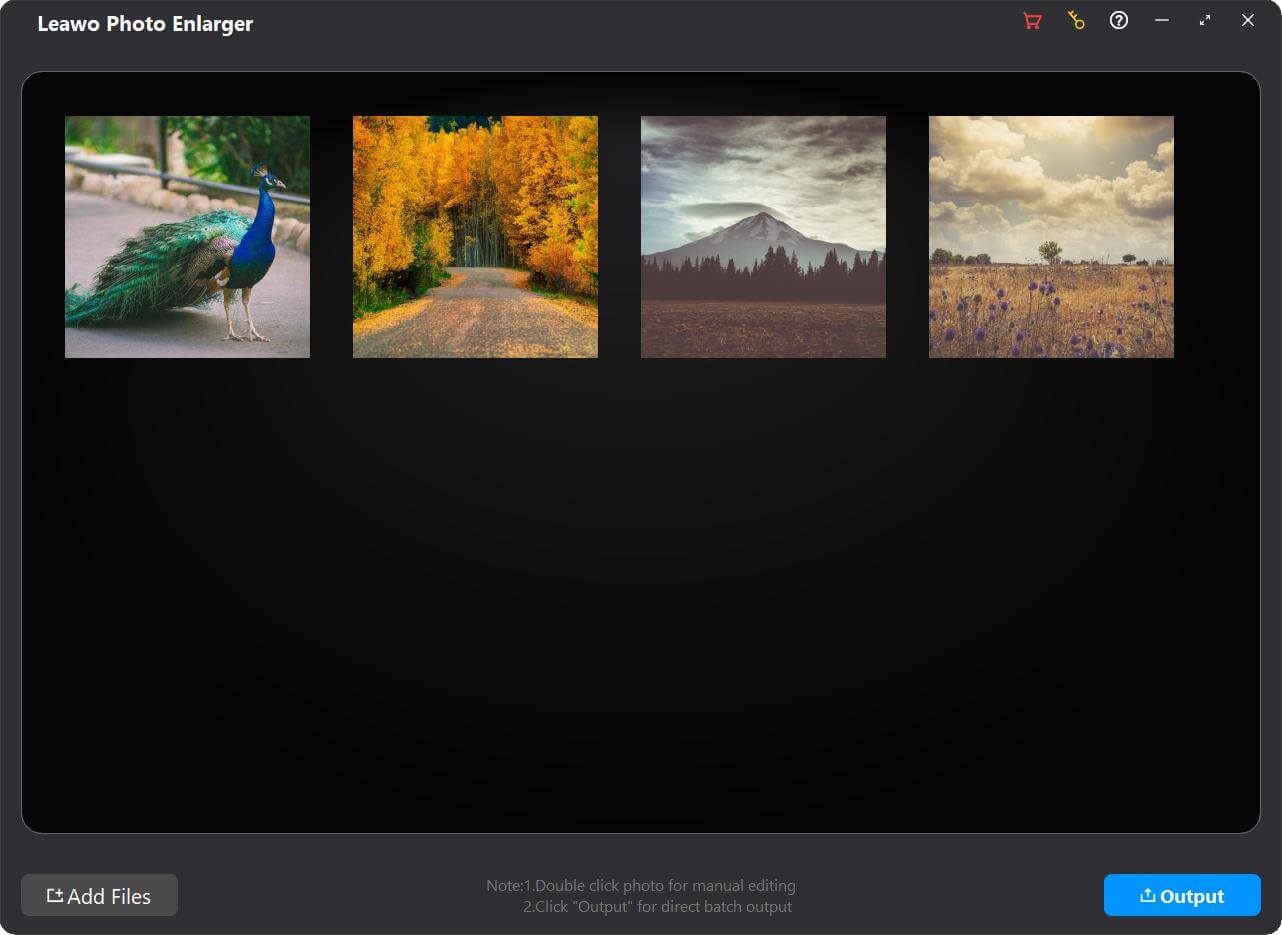Select the cloudy meadow photo thumbnail
The width and height of the screenshot is (1282, 935).
(x=1051, y=237)
